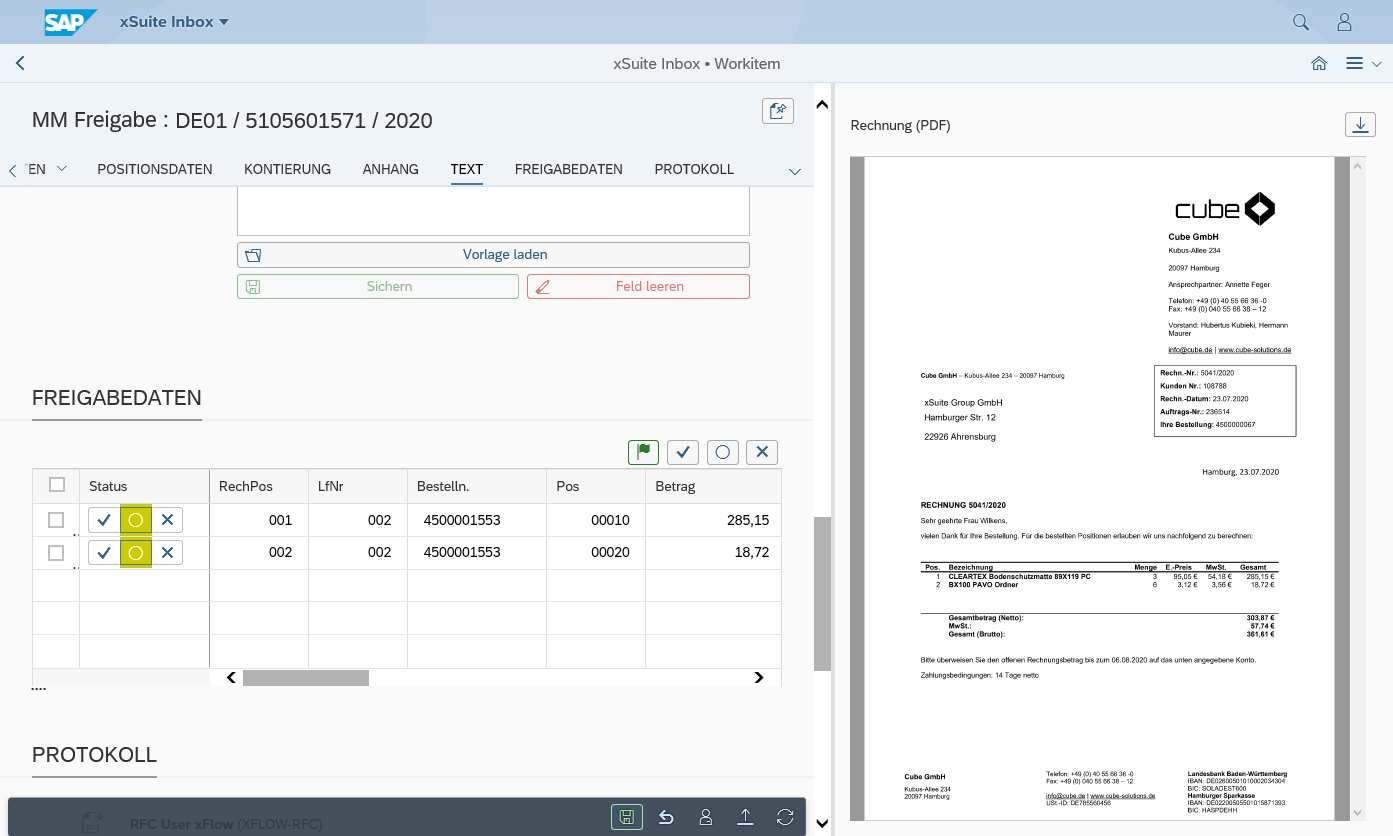1393x836 pixels.
Task: Click the undo arrow icon in footer toolbar
Action: (666, 817)
